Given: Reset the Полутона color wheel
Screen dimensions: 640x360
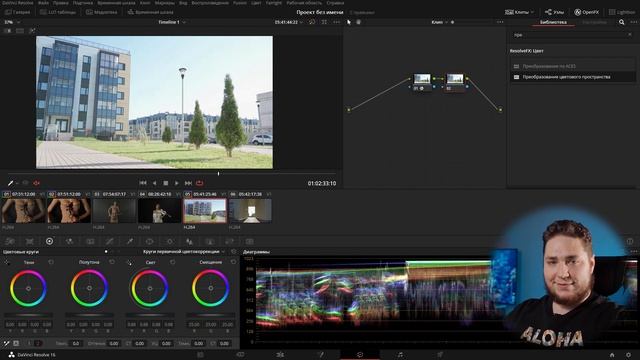Looking at the screenshot, I should (x=112, y=262).
